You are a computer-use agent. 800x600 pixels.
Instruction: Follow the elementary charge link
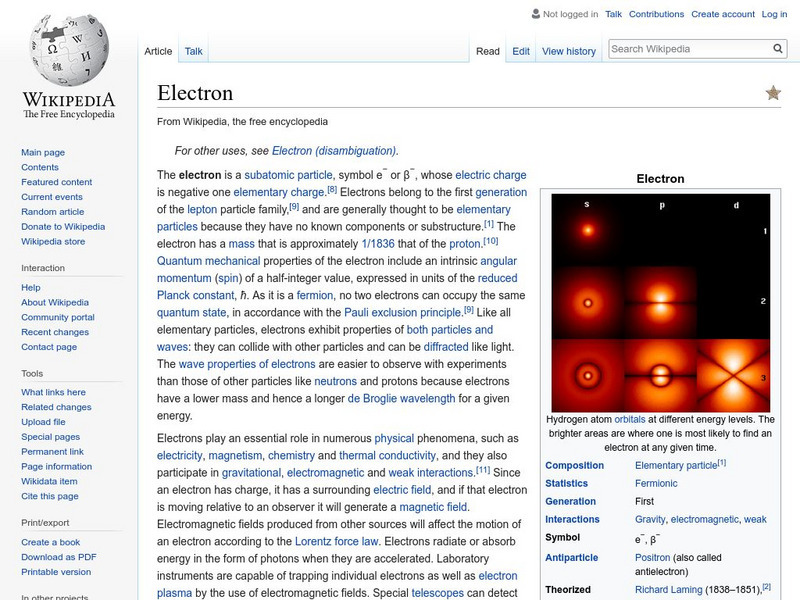pyautogui.click(x=279, y=192)
